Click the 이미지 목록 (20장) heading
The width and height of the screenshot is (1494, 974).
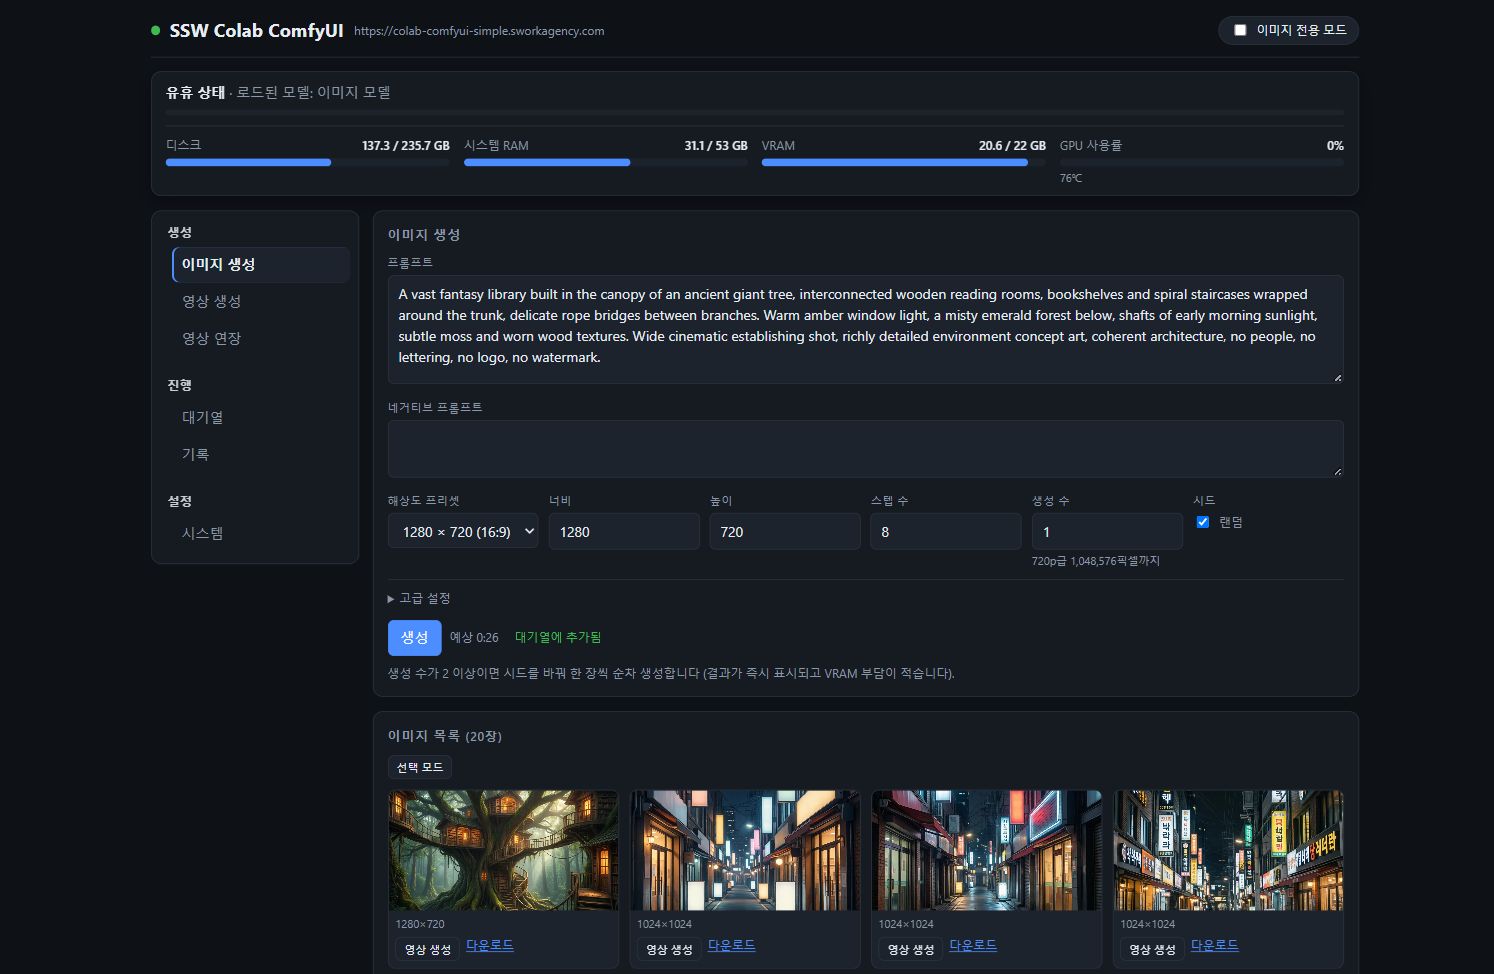[x=445, y=736]
